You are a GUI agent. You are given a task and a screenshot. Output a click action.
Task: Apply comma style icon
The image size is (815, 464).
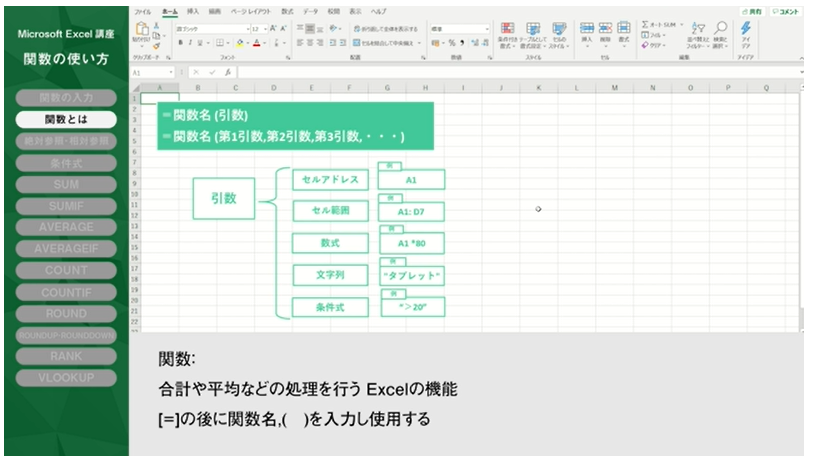462,43
